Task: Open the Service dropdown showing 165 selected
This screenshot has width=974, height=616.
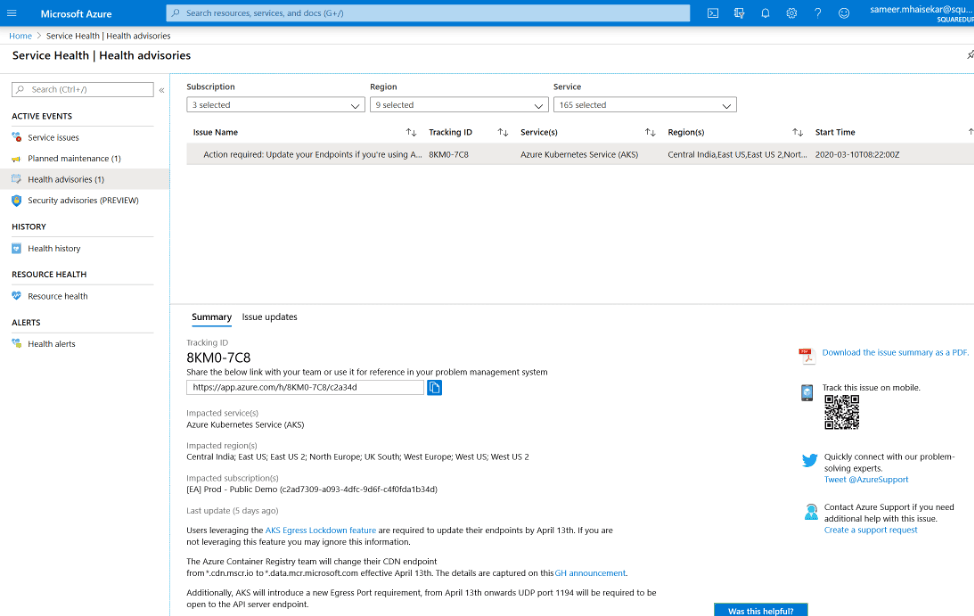Action: tap(645, 105)
